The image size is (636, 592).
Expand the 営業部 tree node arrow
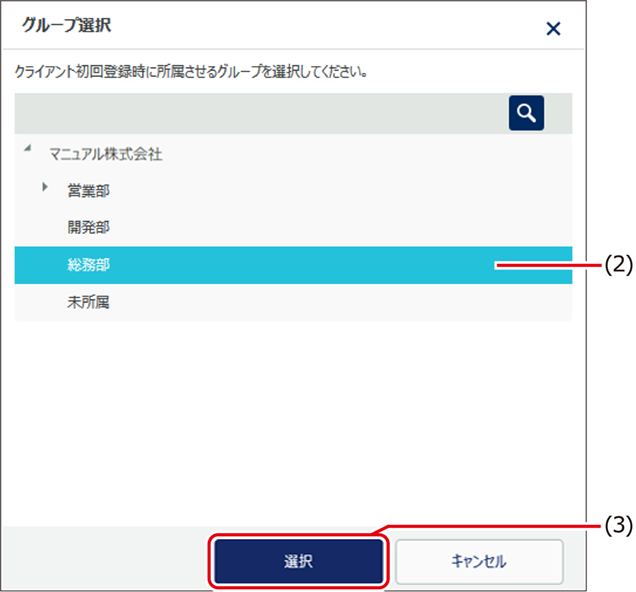[x=45, y=187]
